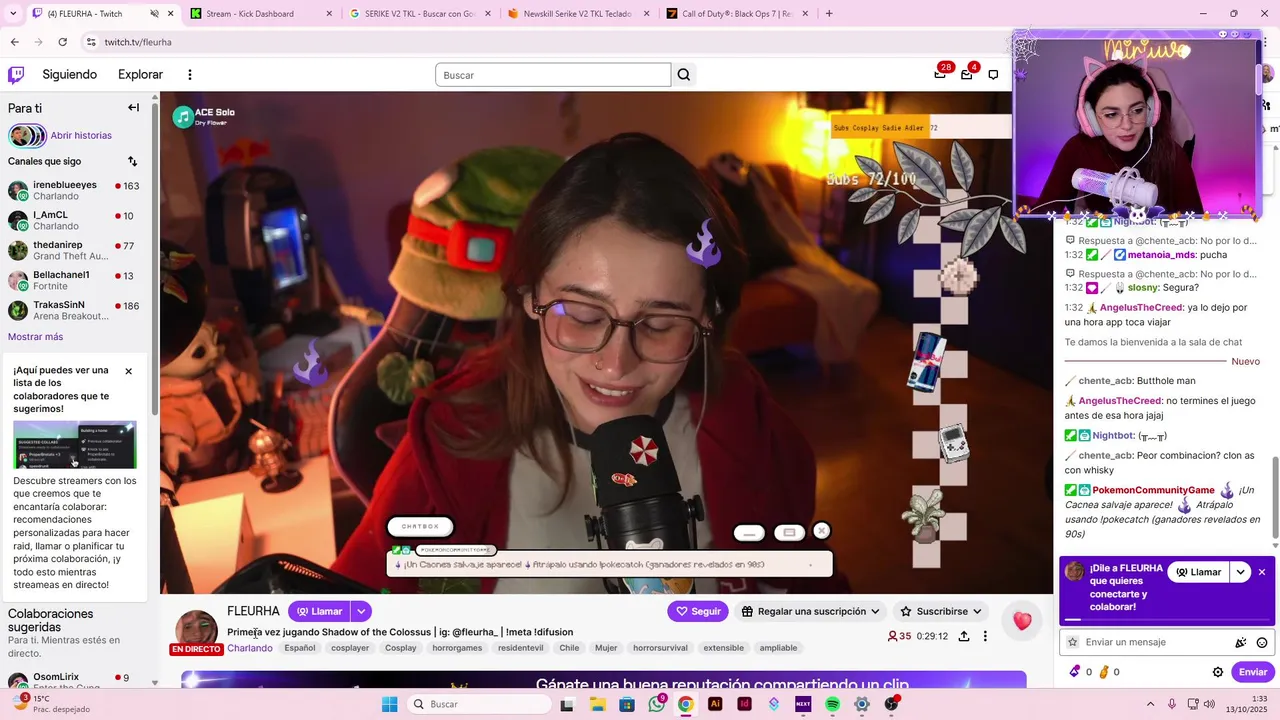Viewport: 1280px width, 720px height.
Task: Expand dropdown beside Llamar in chat banner
Action: pos(1240,572)
